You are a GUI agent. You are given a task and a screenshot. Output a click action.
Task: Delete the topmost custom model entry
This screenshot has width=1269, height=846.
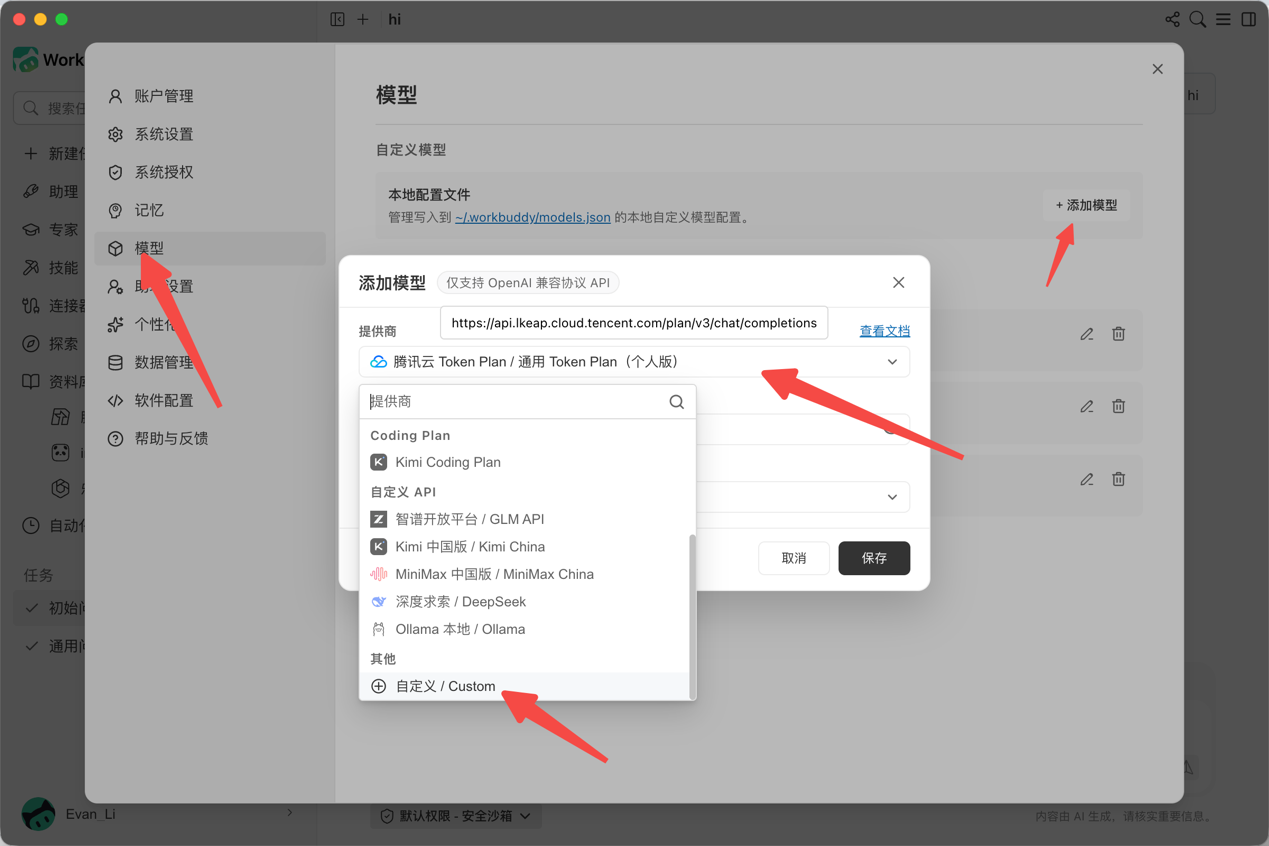(1119, 334)
